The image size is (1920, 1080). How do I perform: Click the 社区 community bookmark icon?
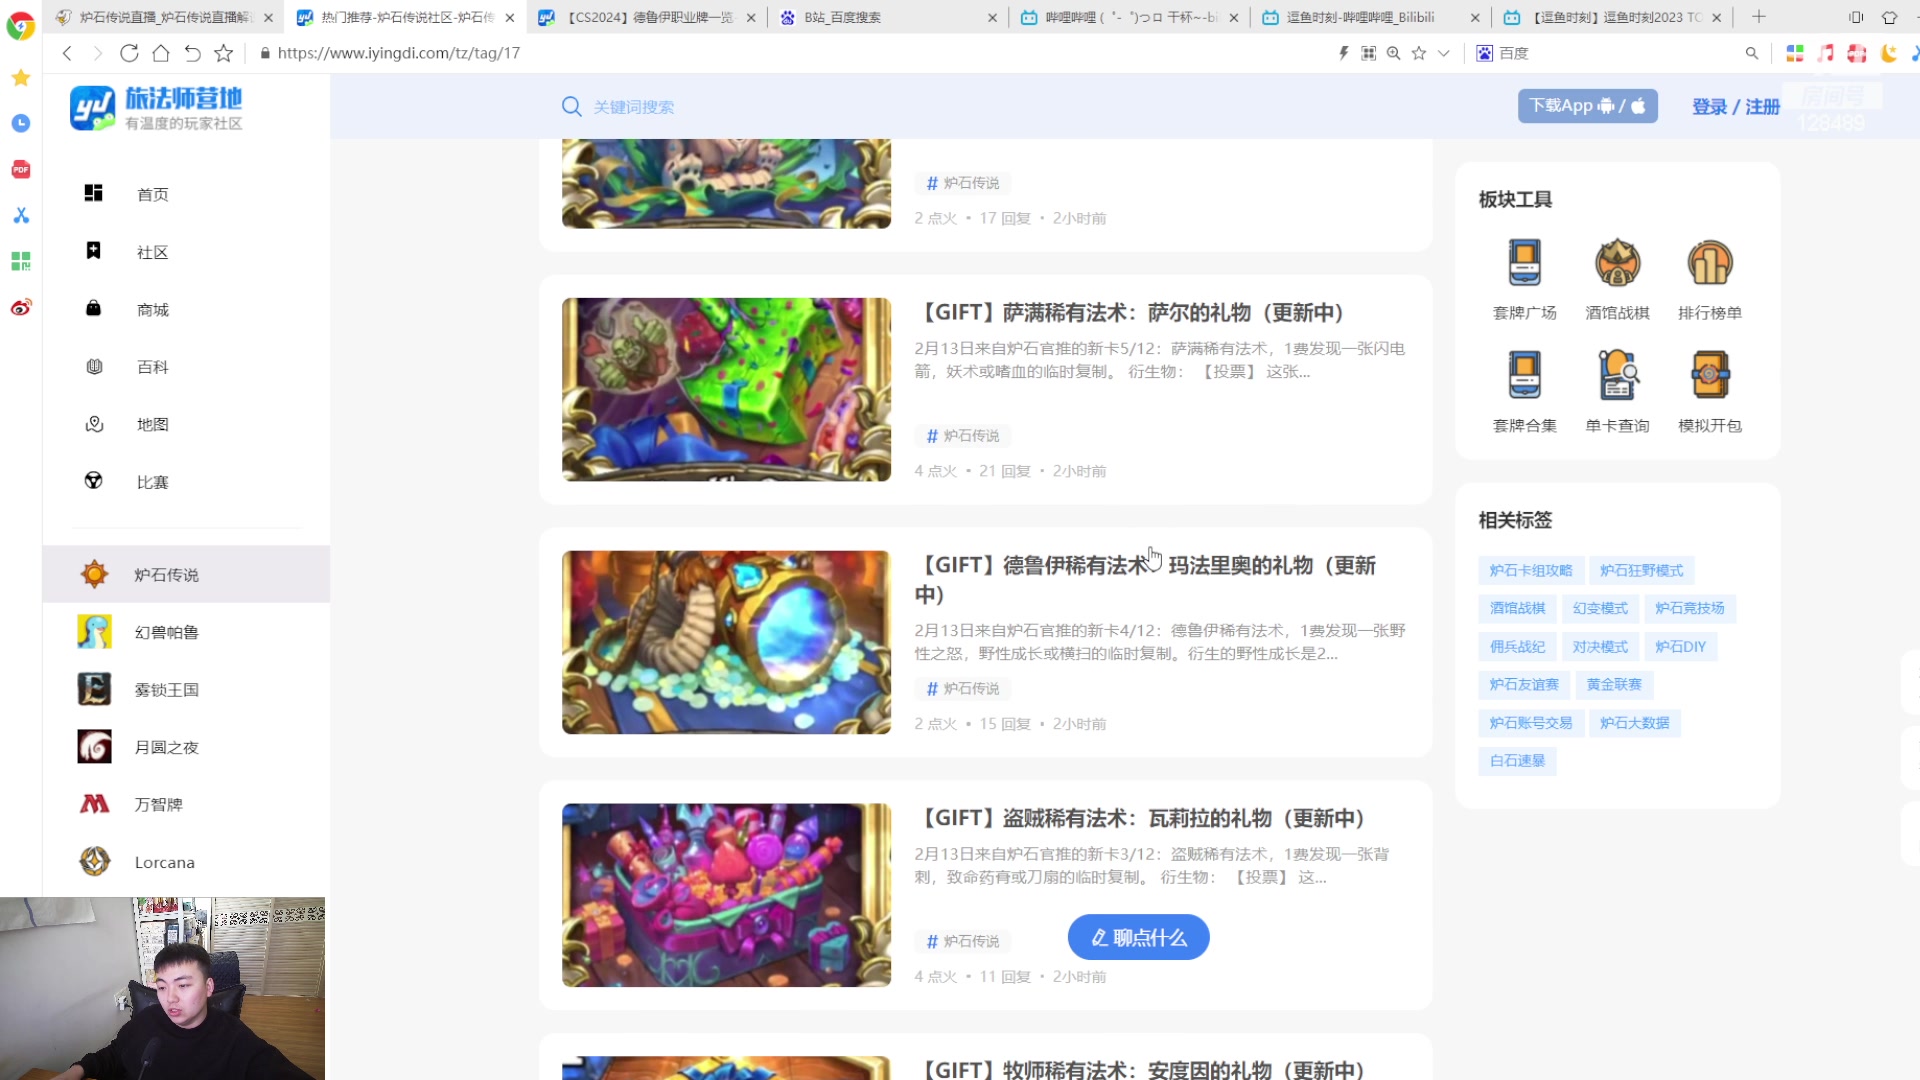93,251
